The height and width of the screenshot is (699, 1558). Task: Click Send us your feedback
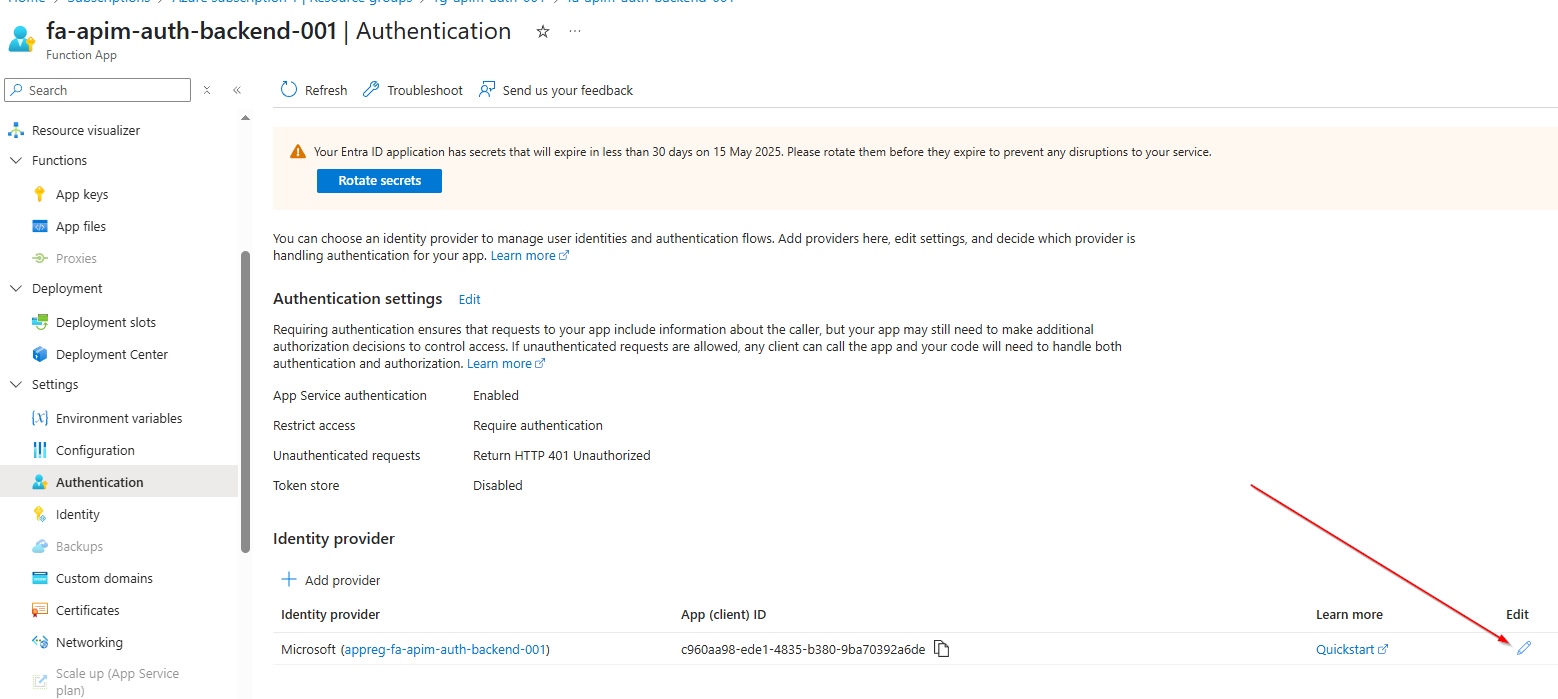(556, 90)
